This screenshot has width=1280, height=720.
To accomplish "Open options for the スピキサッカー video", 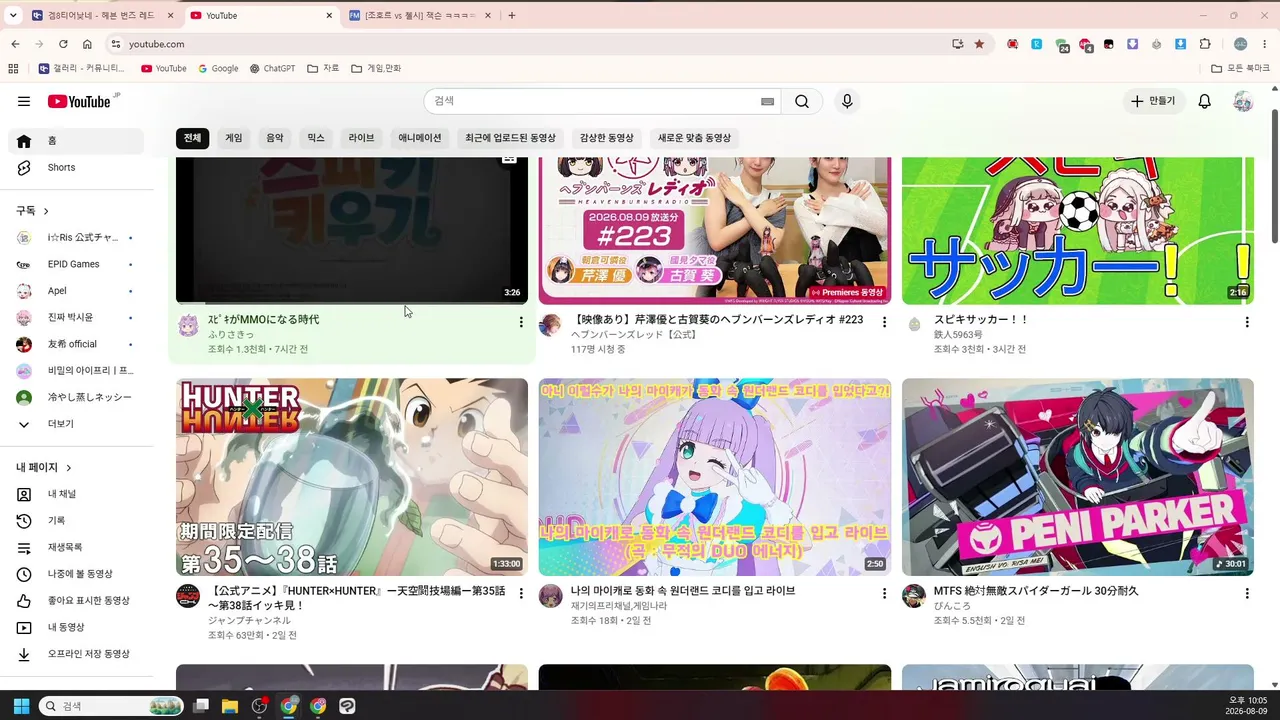I will tap(1247, 322).
